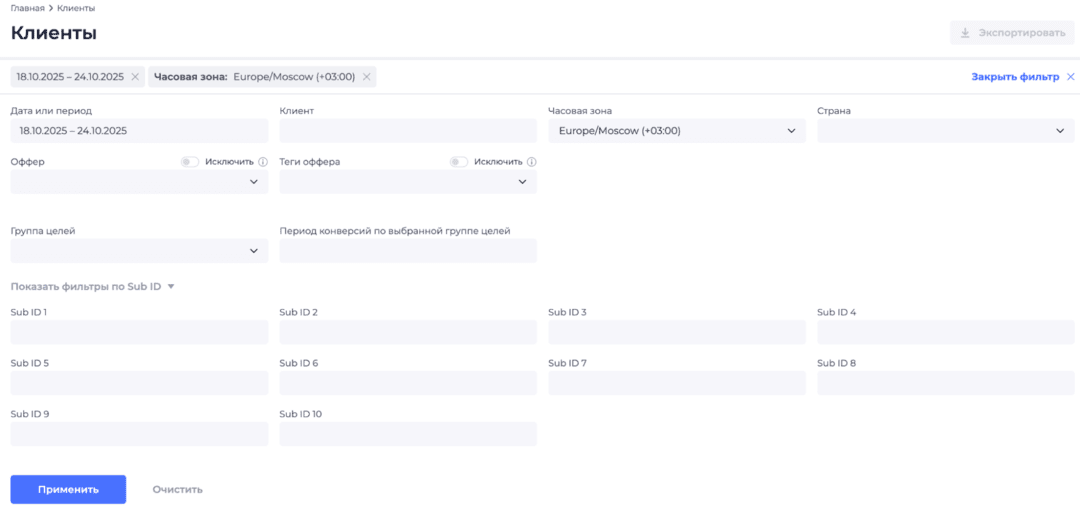
Task: Open the Часовая зона dropdown
Action: 676,131
